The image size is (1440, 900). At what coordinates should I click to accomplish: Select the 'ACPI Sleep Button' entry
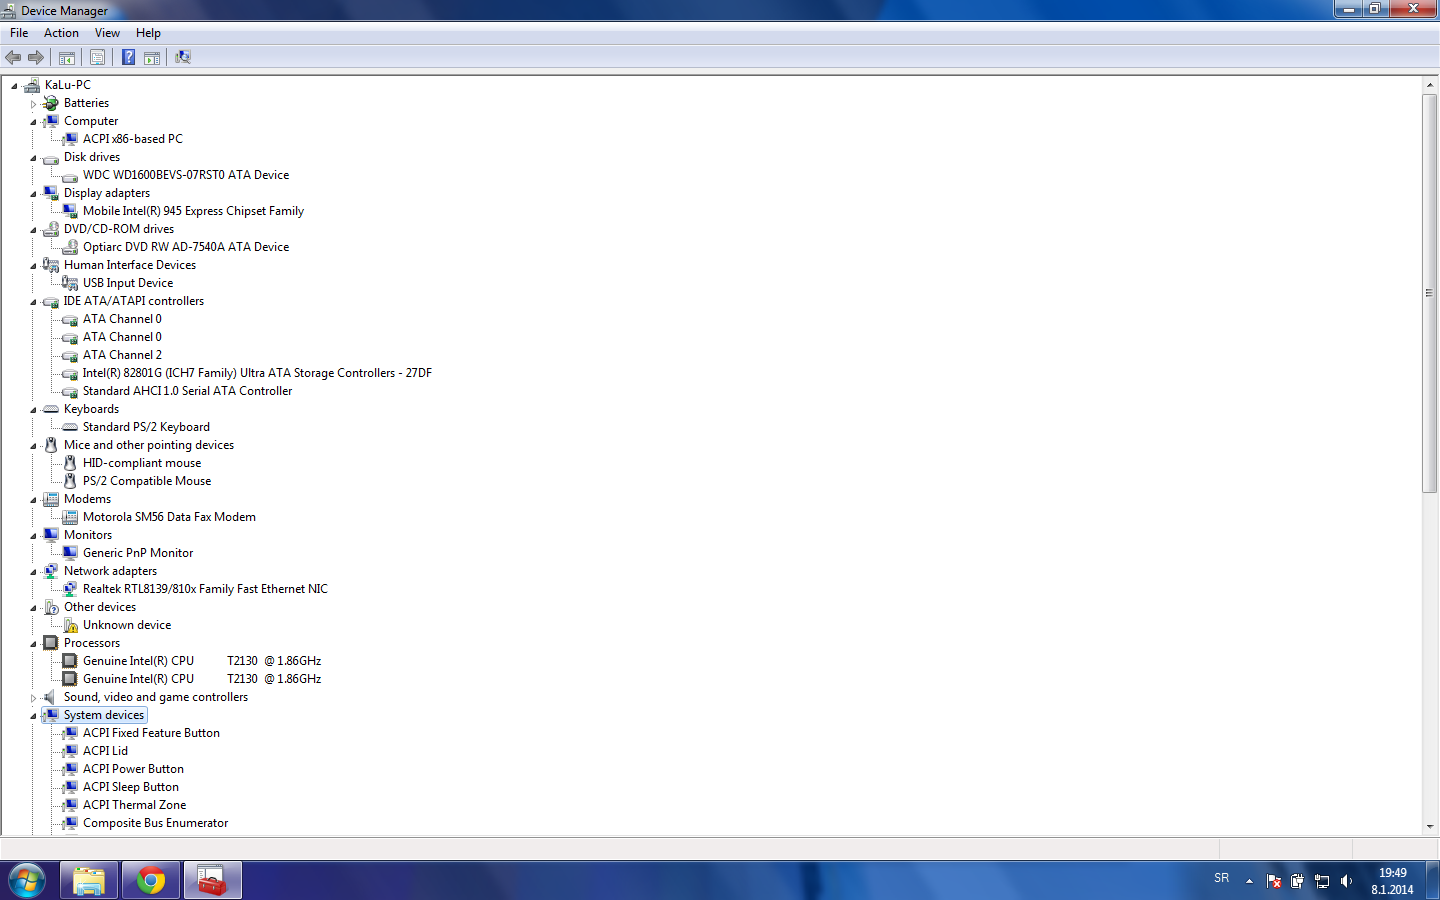tap(131, 787)
